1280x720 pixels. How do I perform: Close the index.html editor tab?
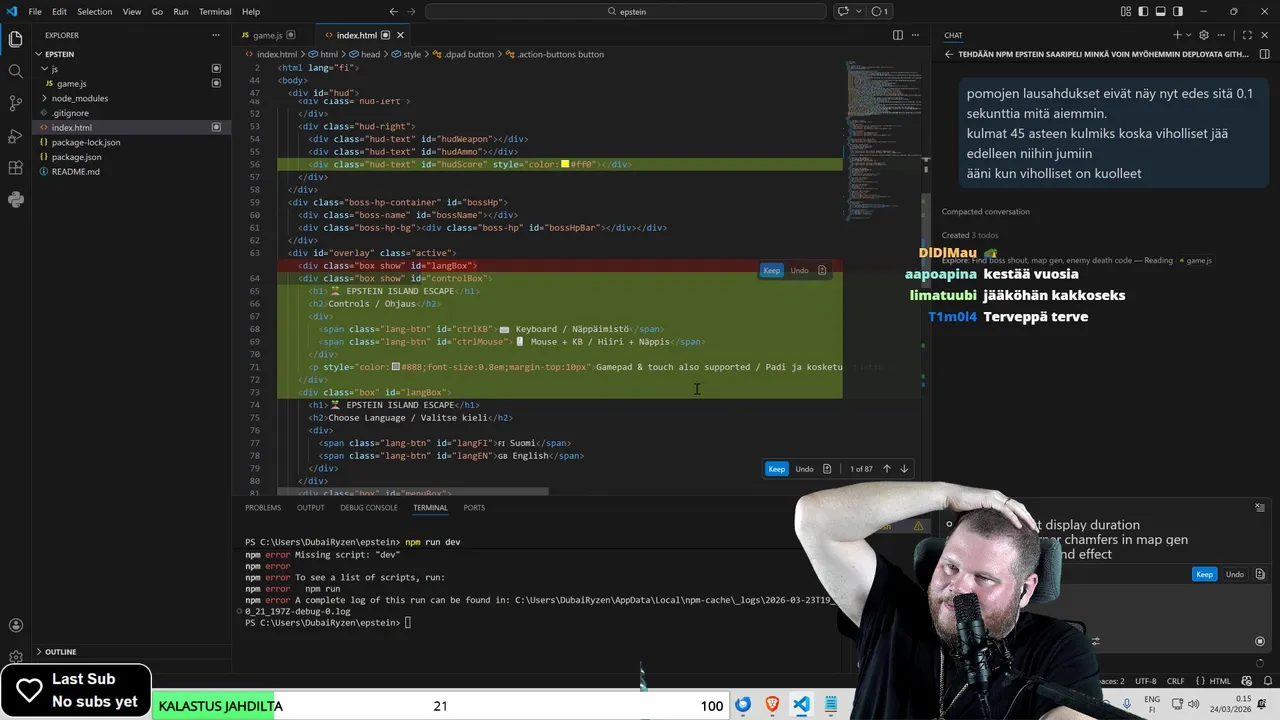[x=400, y=35]
